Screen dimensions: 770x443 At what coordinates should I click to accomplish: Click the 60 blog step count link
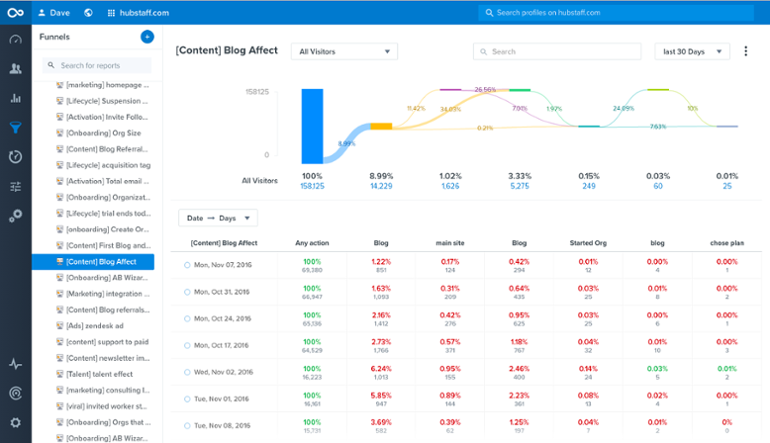[x=658, y=186]
